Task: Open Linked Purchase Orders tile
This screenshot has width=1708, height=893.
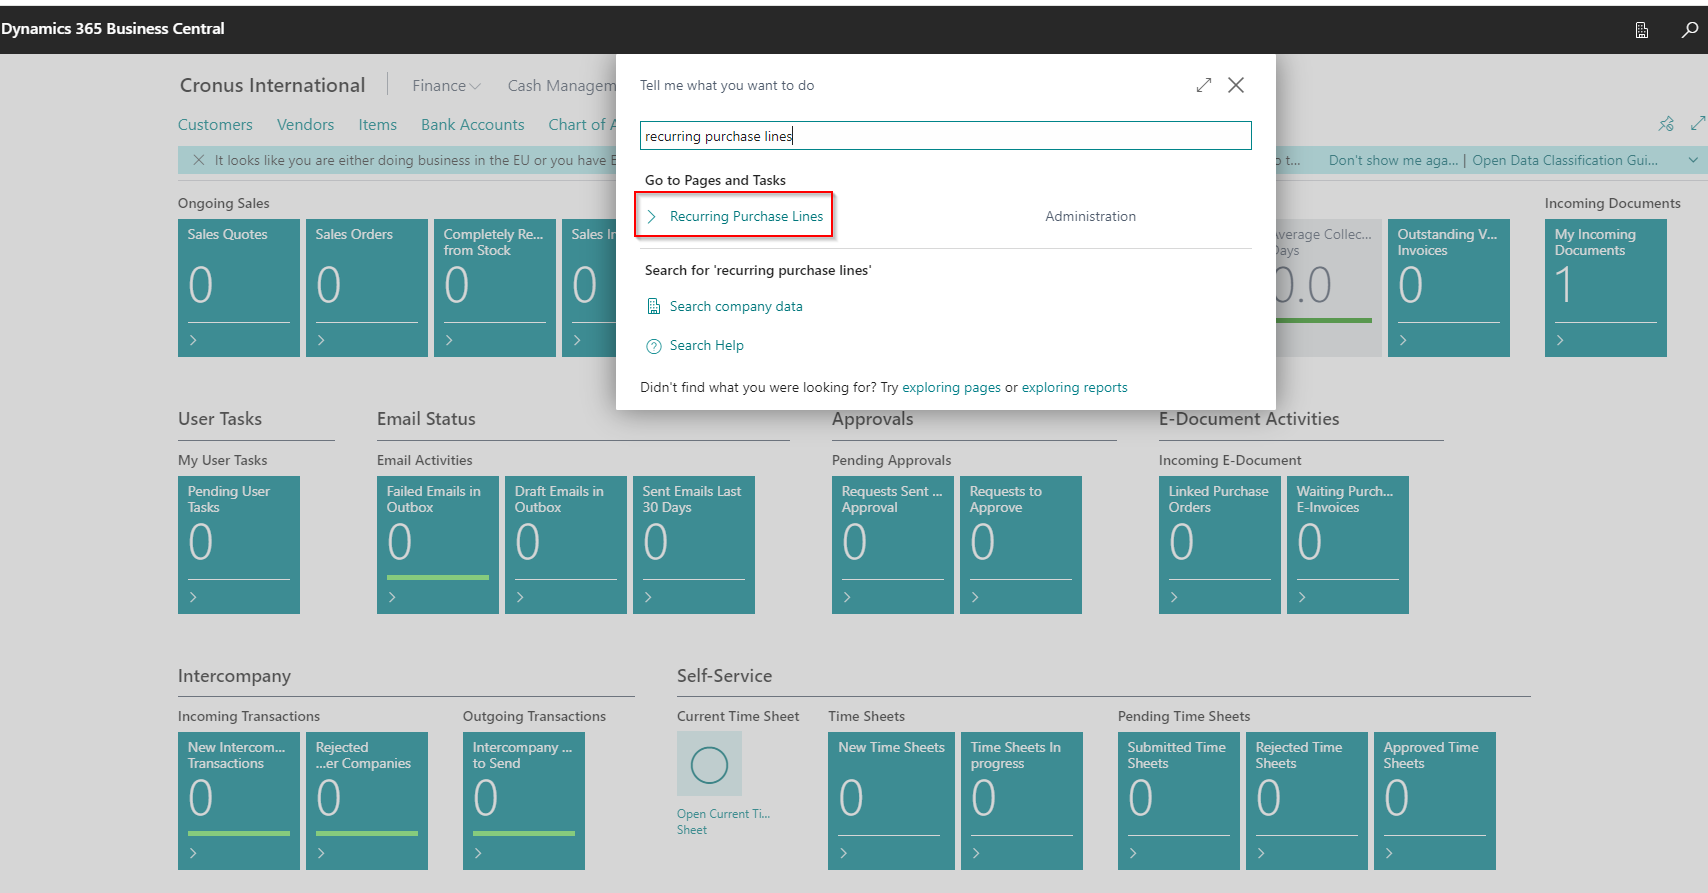Action: (x=1220, y=545)
